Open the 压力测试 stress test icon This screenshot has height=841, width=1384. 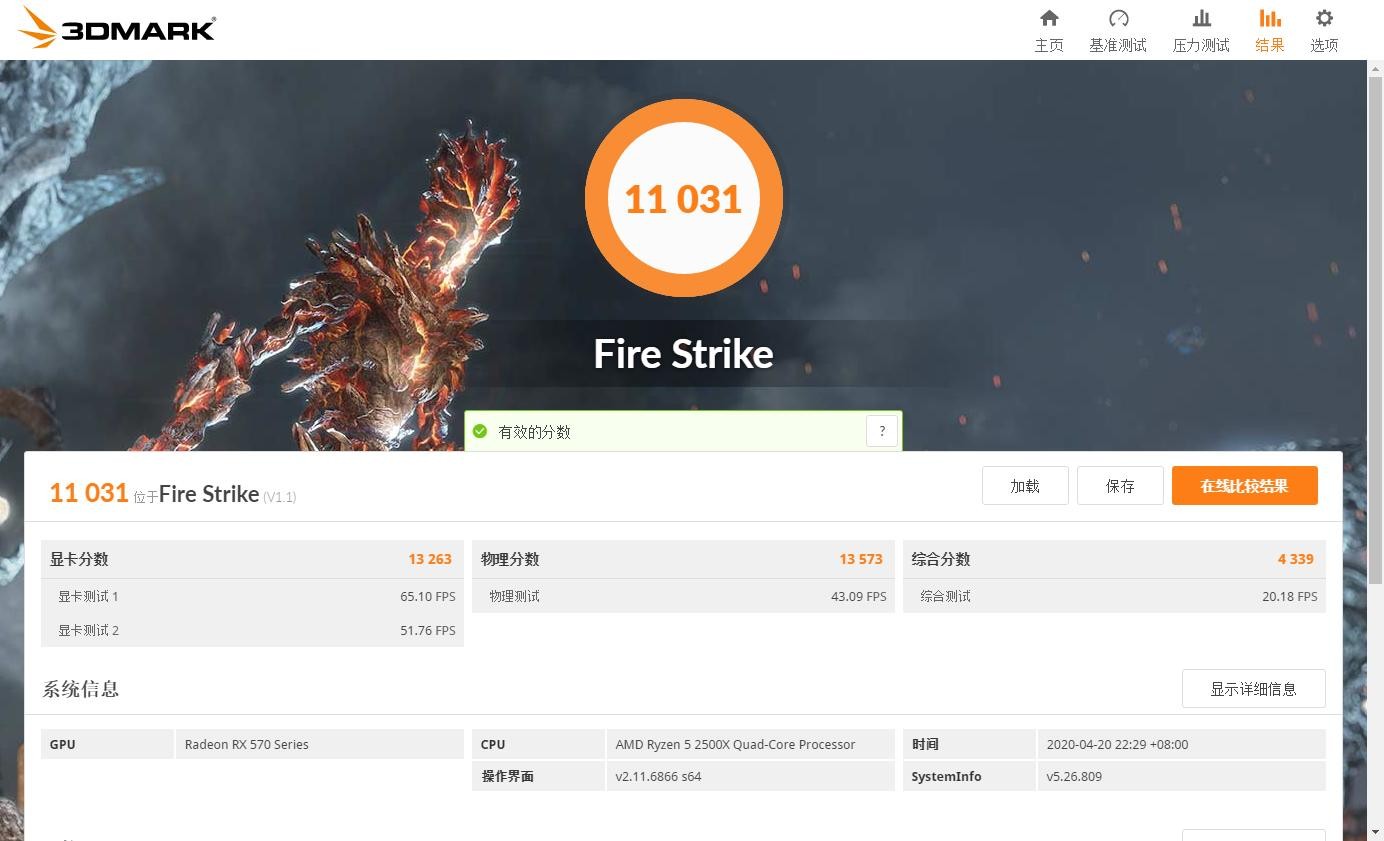(1201, 18)
